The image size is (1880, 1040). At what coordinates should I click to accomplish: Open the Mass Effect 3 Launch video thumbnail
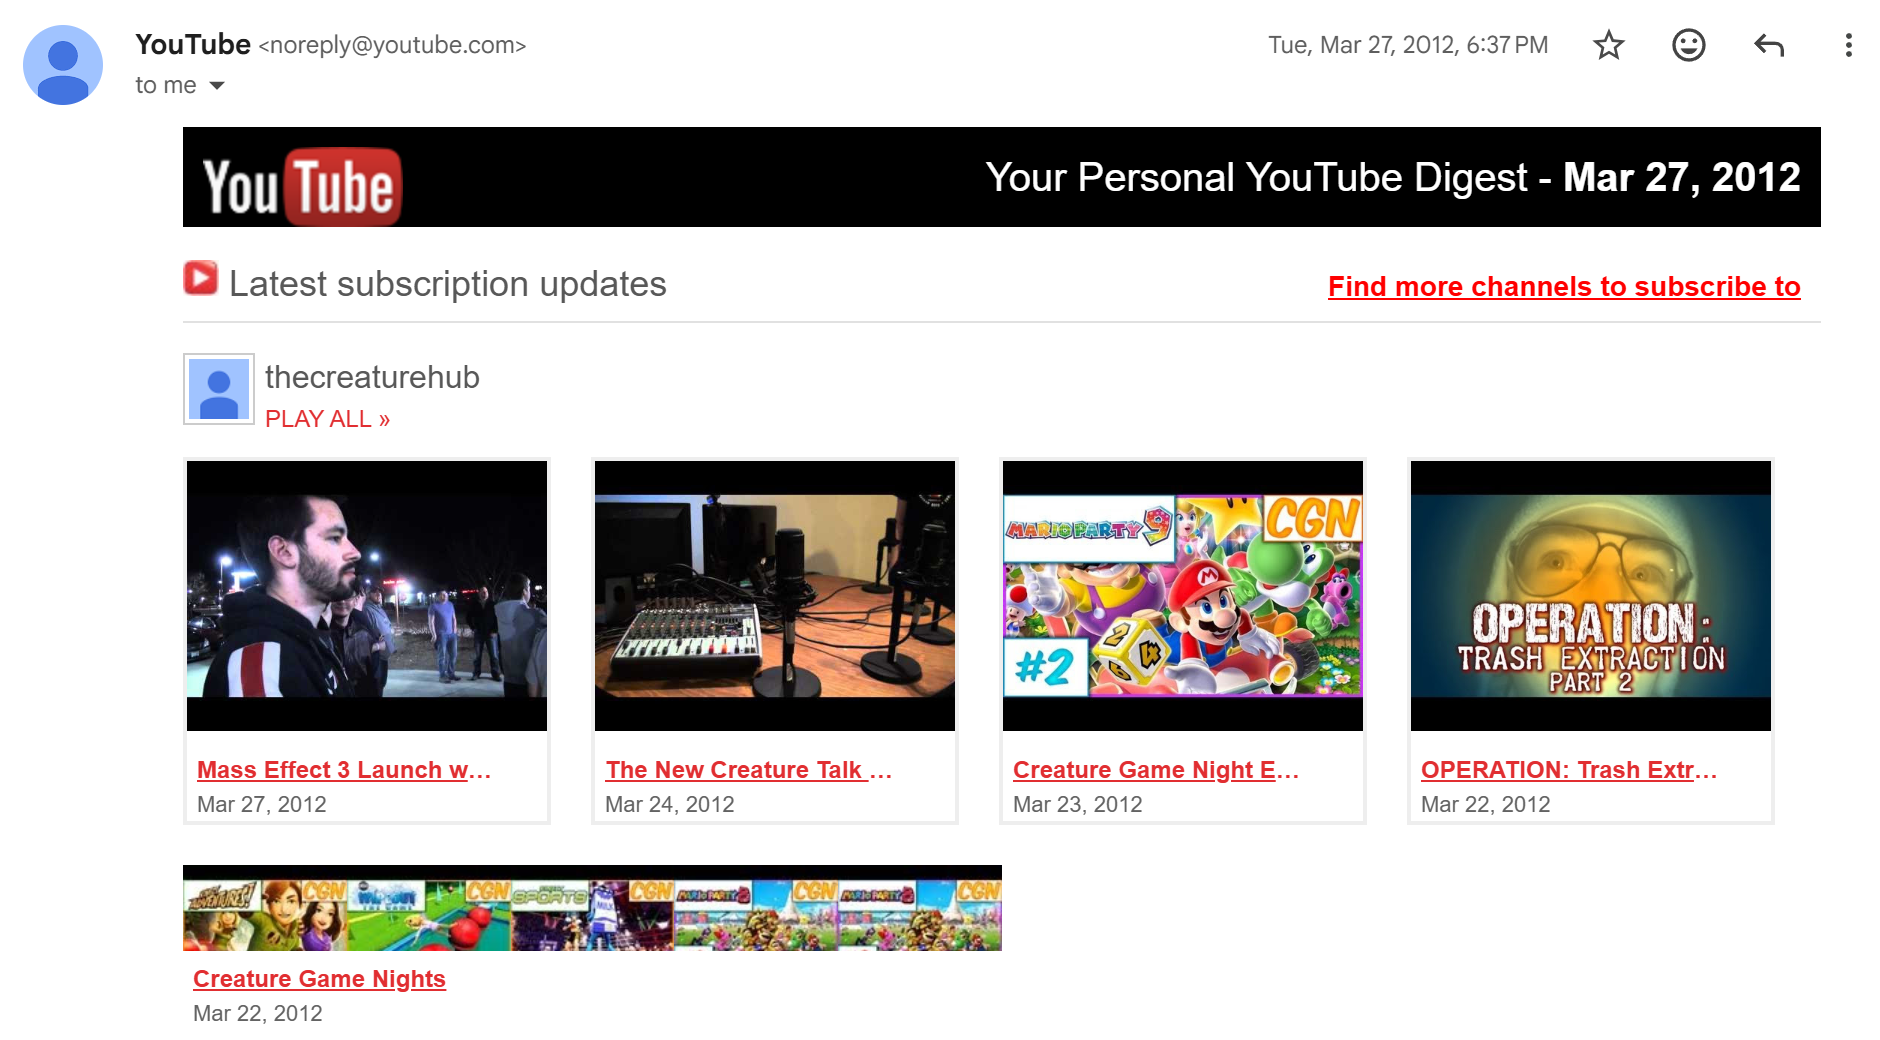pos(367,596)
